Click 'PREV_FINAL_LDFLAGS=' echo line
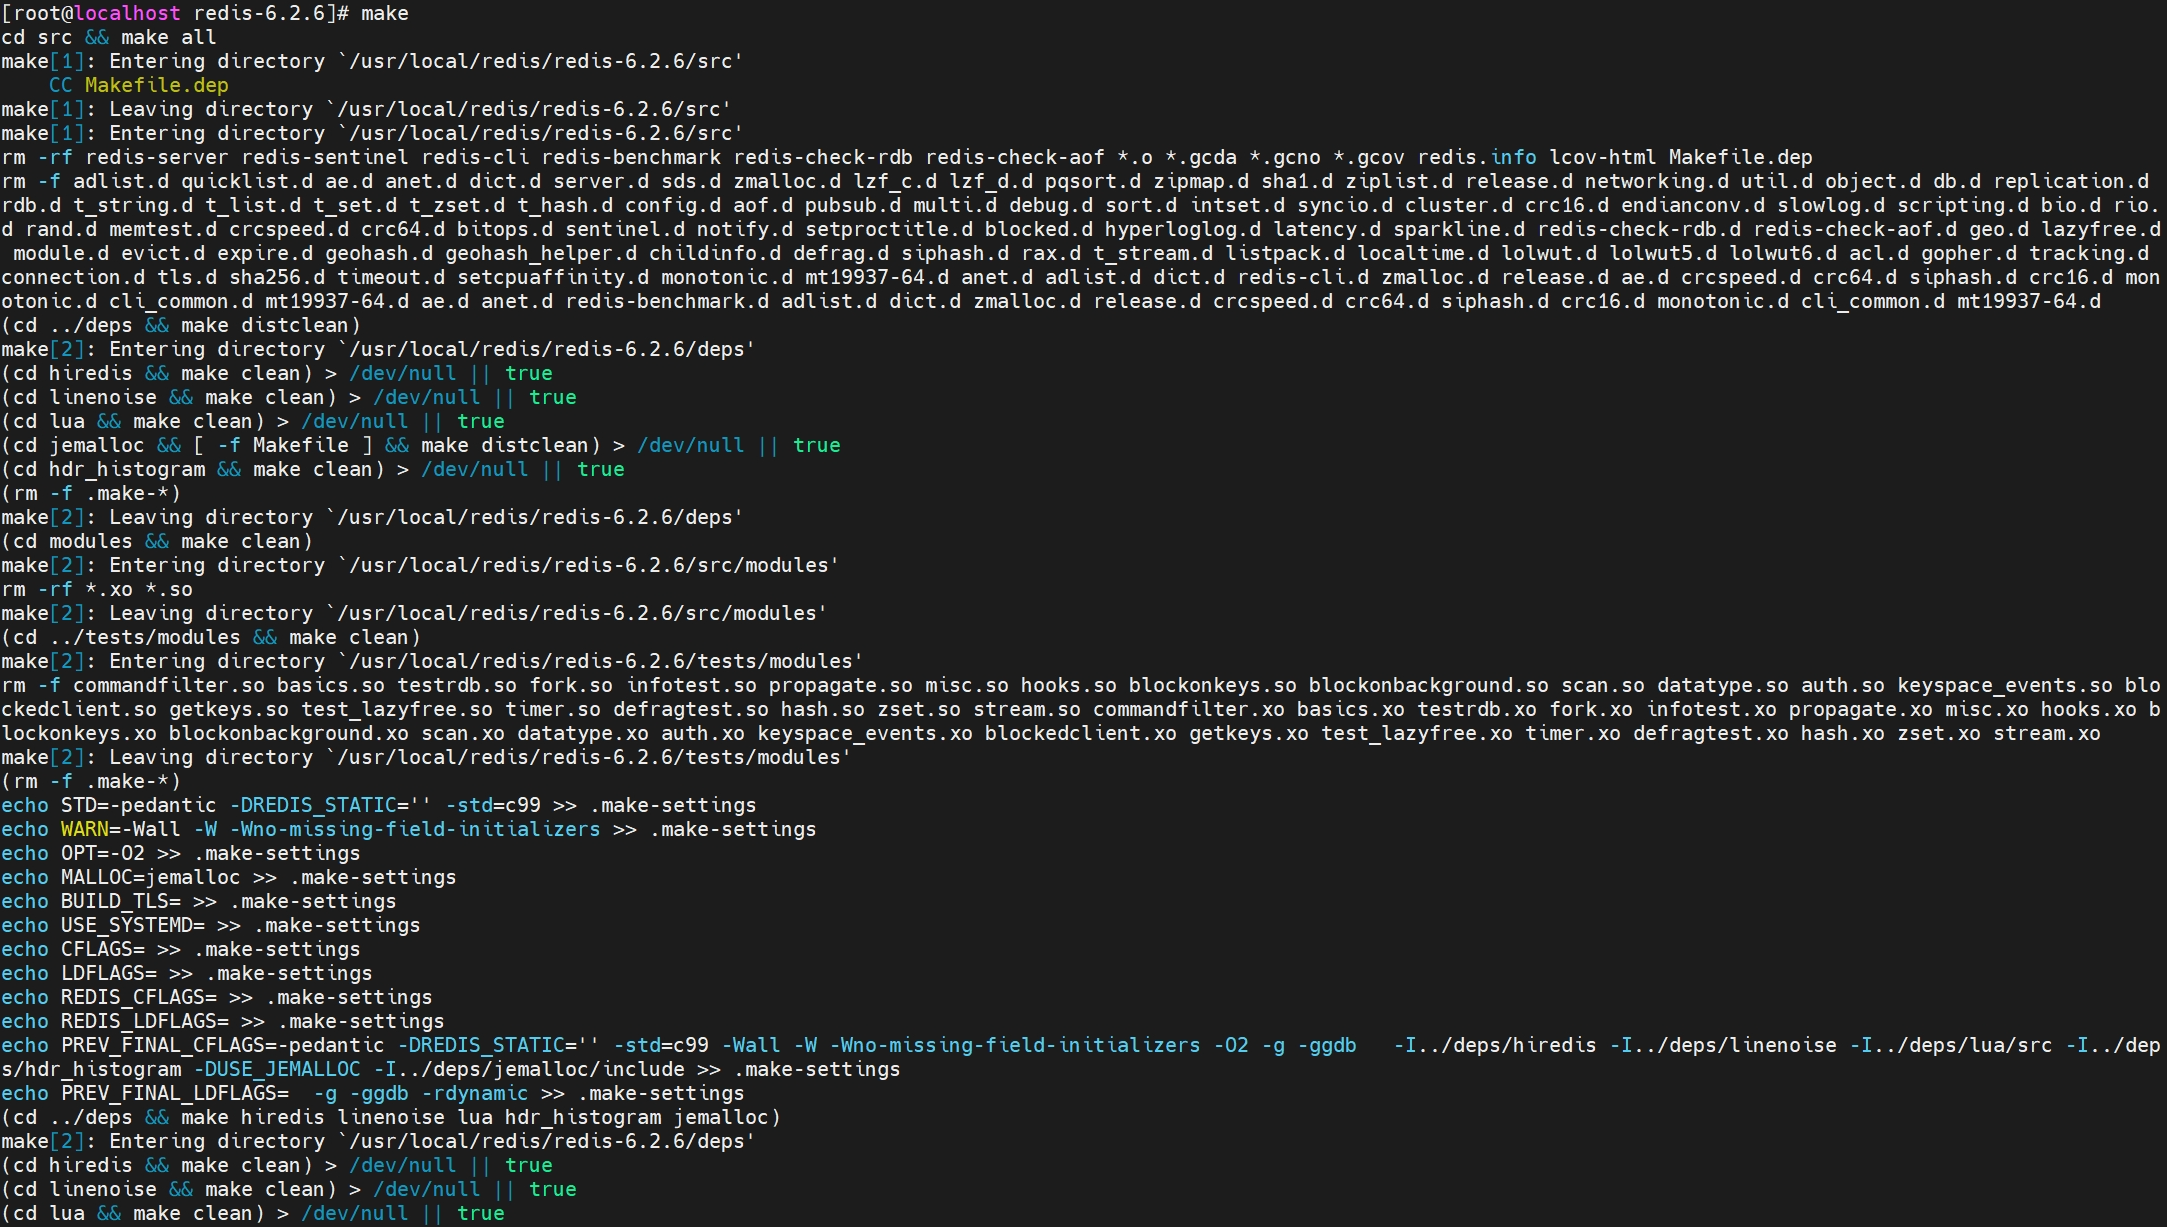Image resolution: width=2167 pixels, height=1227 pixels. pos(373,1093)
